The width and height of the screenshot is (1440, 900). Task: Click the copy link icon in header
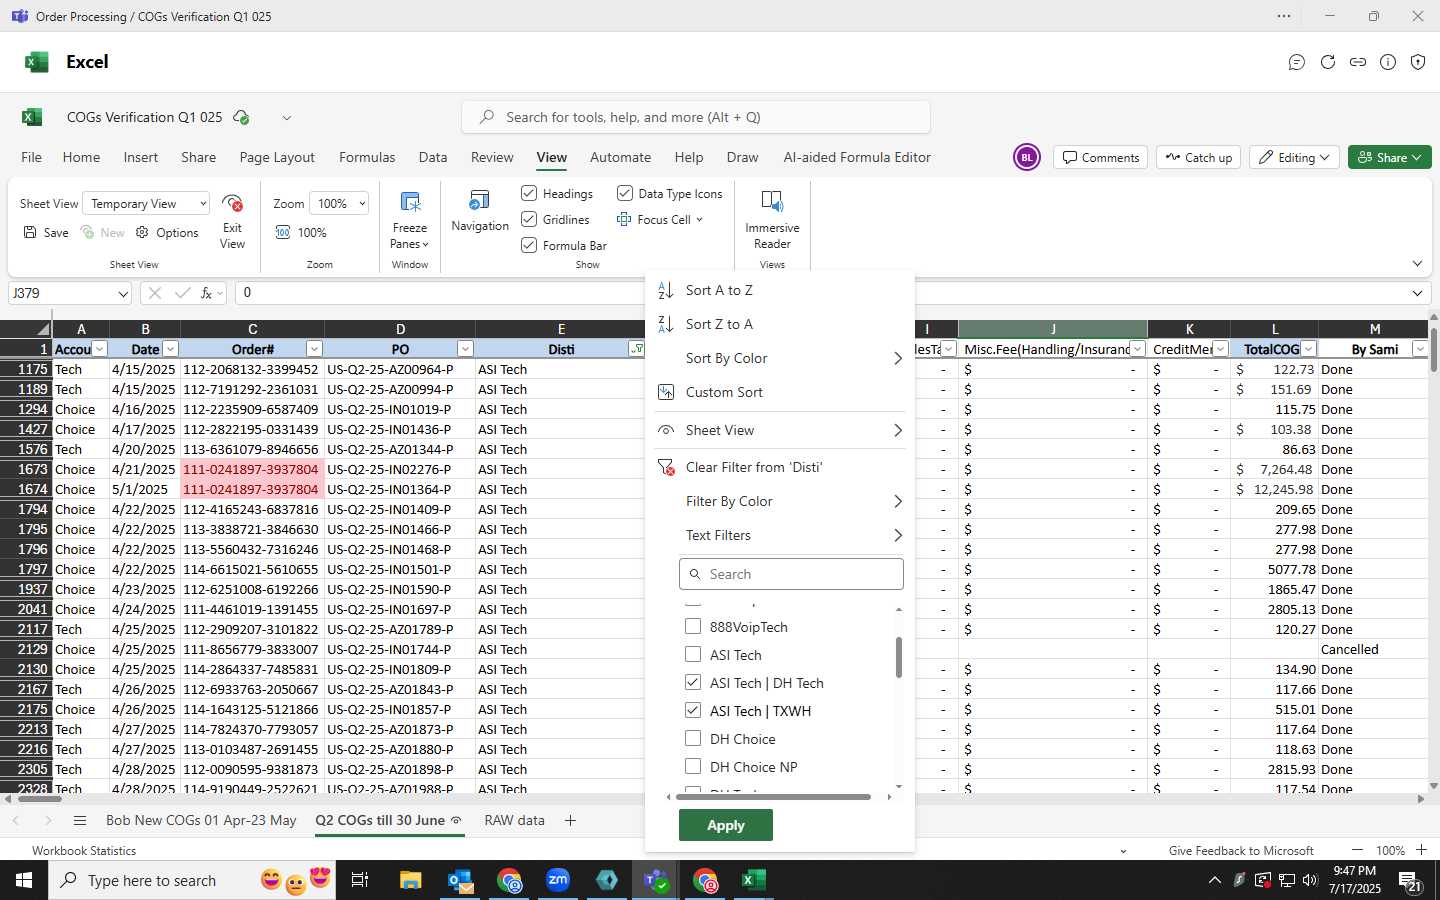click(1358, 62)
